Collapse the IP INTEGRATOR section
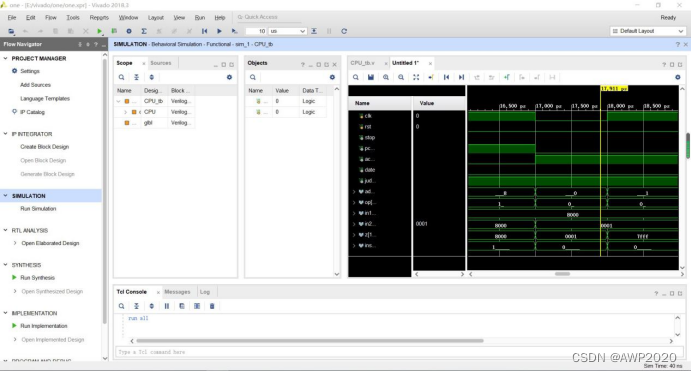Viewport: 692px width, 372px height. point(5,134)
